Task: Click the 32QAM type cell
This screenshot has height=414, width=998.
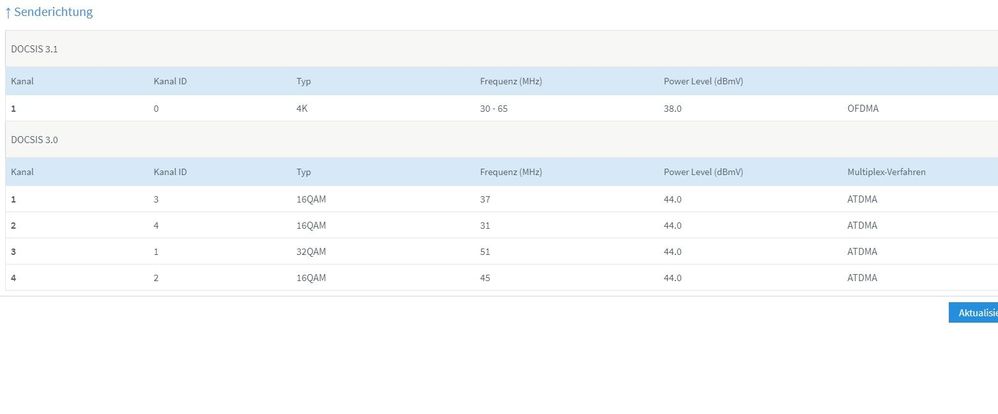Action: (x=311, y=252)
